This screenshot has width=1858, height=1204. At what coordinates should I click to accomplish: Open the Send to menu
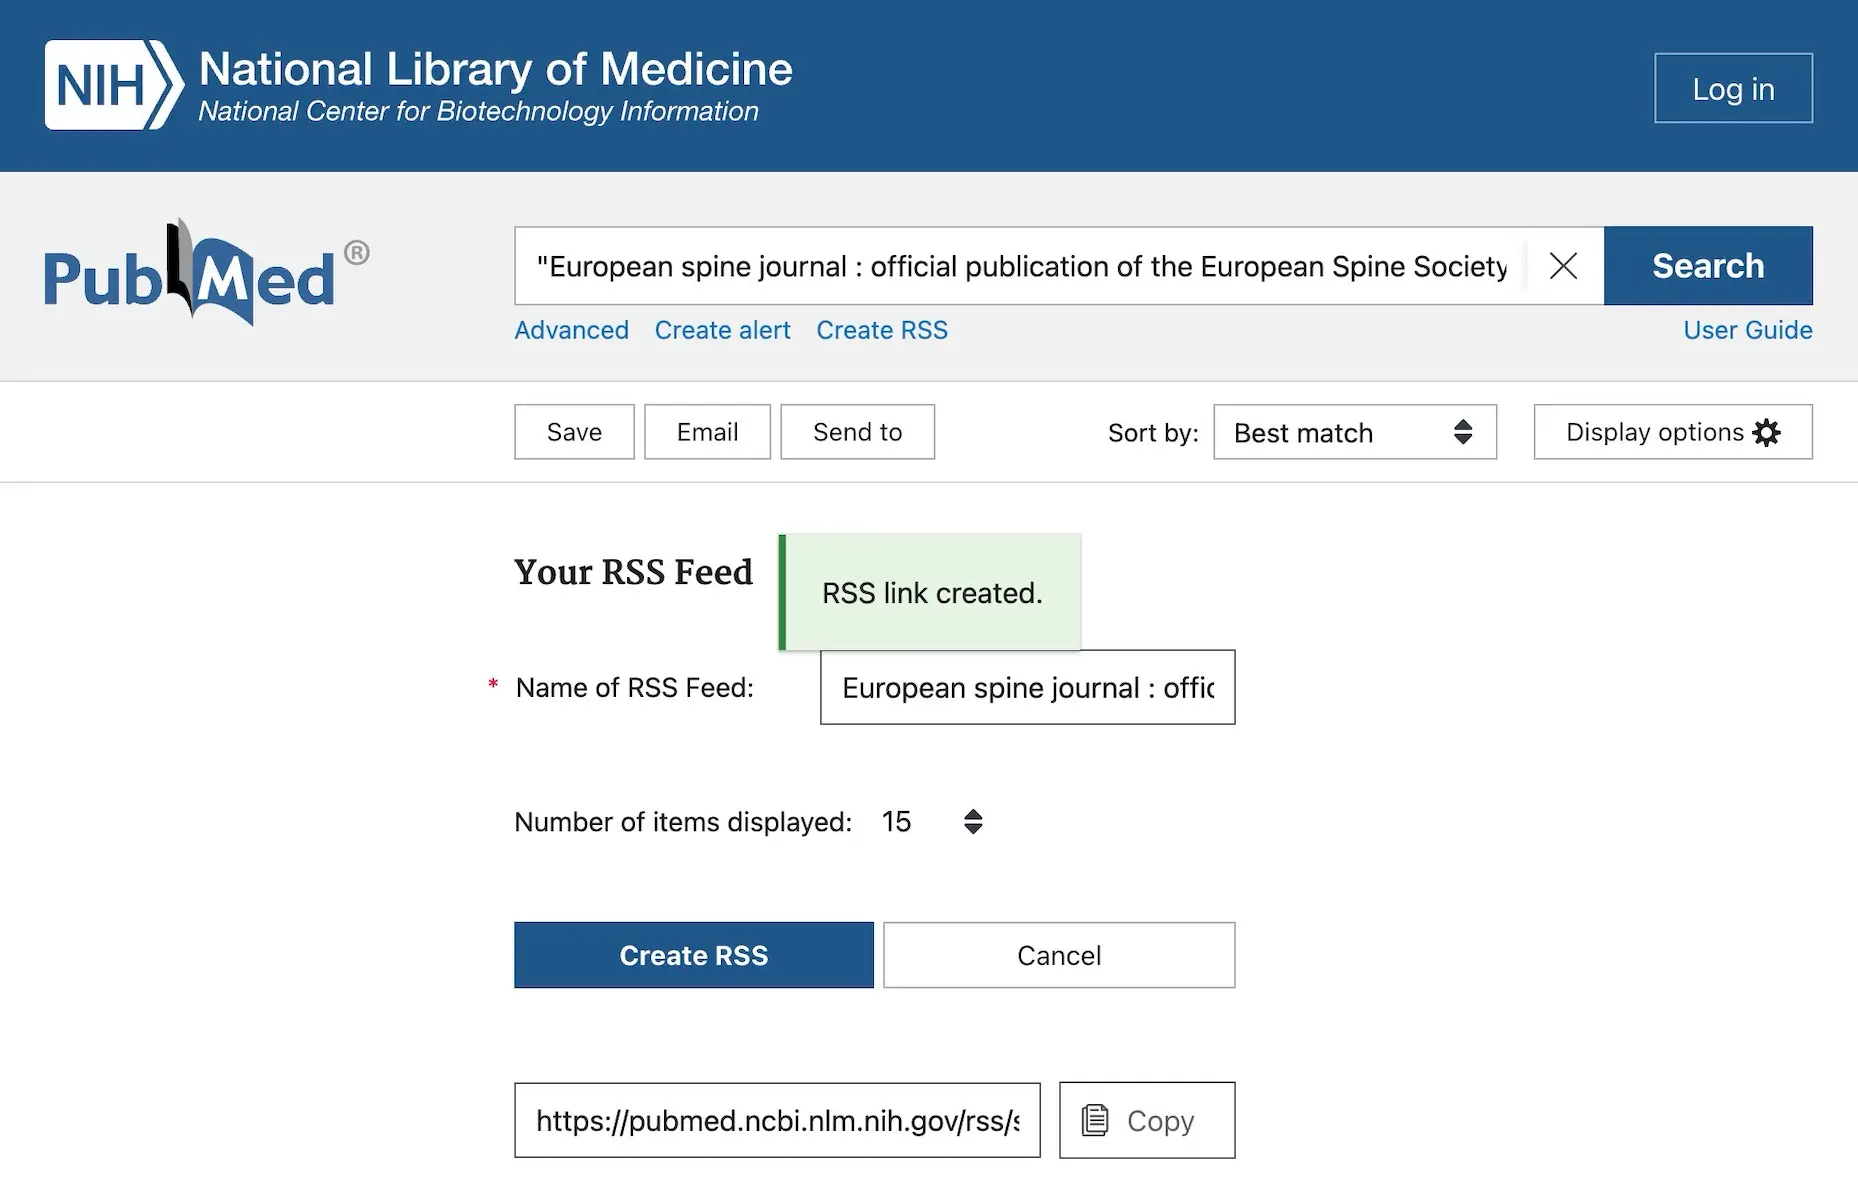point(857,432)
